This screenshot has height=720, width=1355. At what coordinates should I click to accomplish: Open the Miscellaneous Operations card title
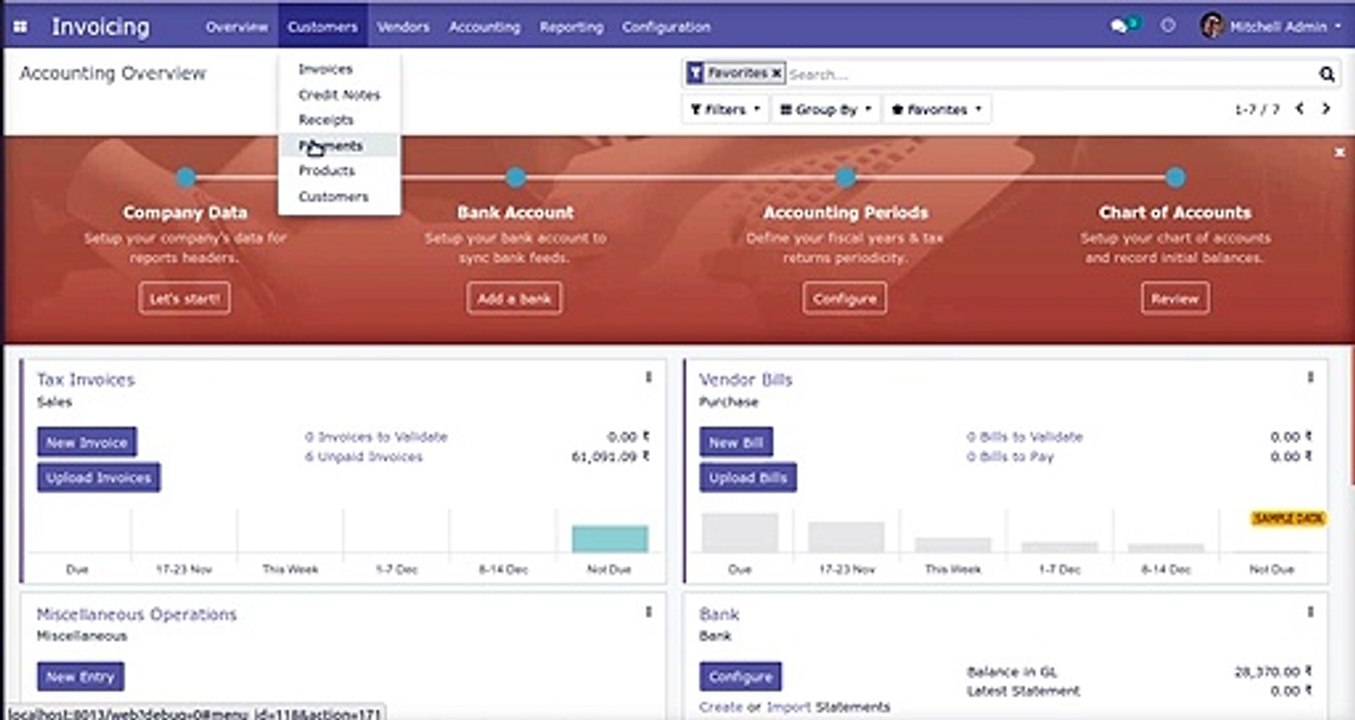137,614
